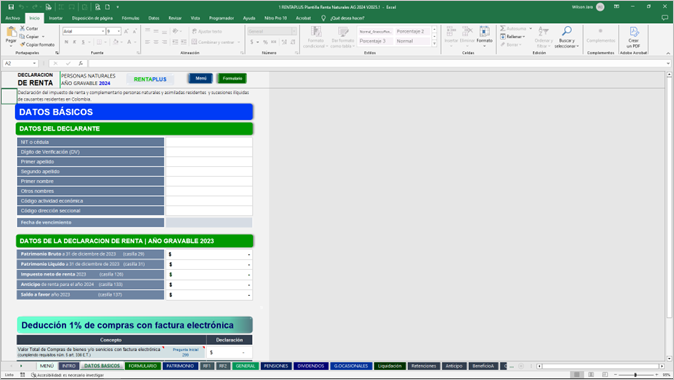The image size is (674, 380).
Task: Click the percent style icon
Action: [265, 42]
